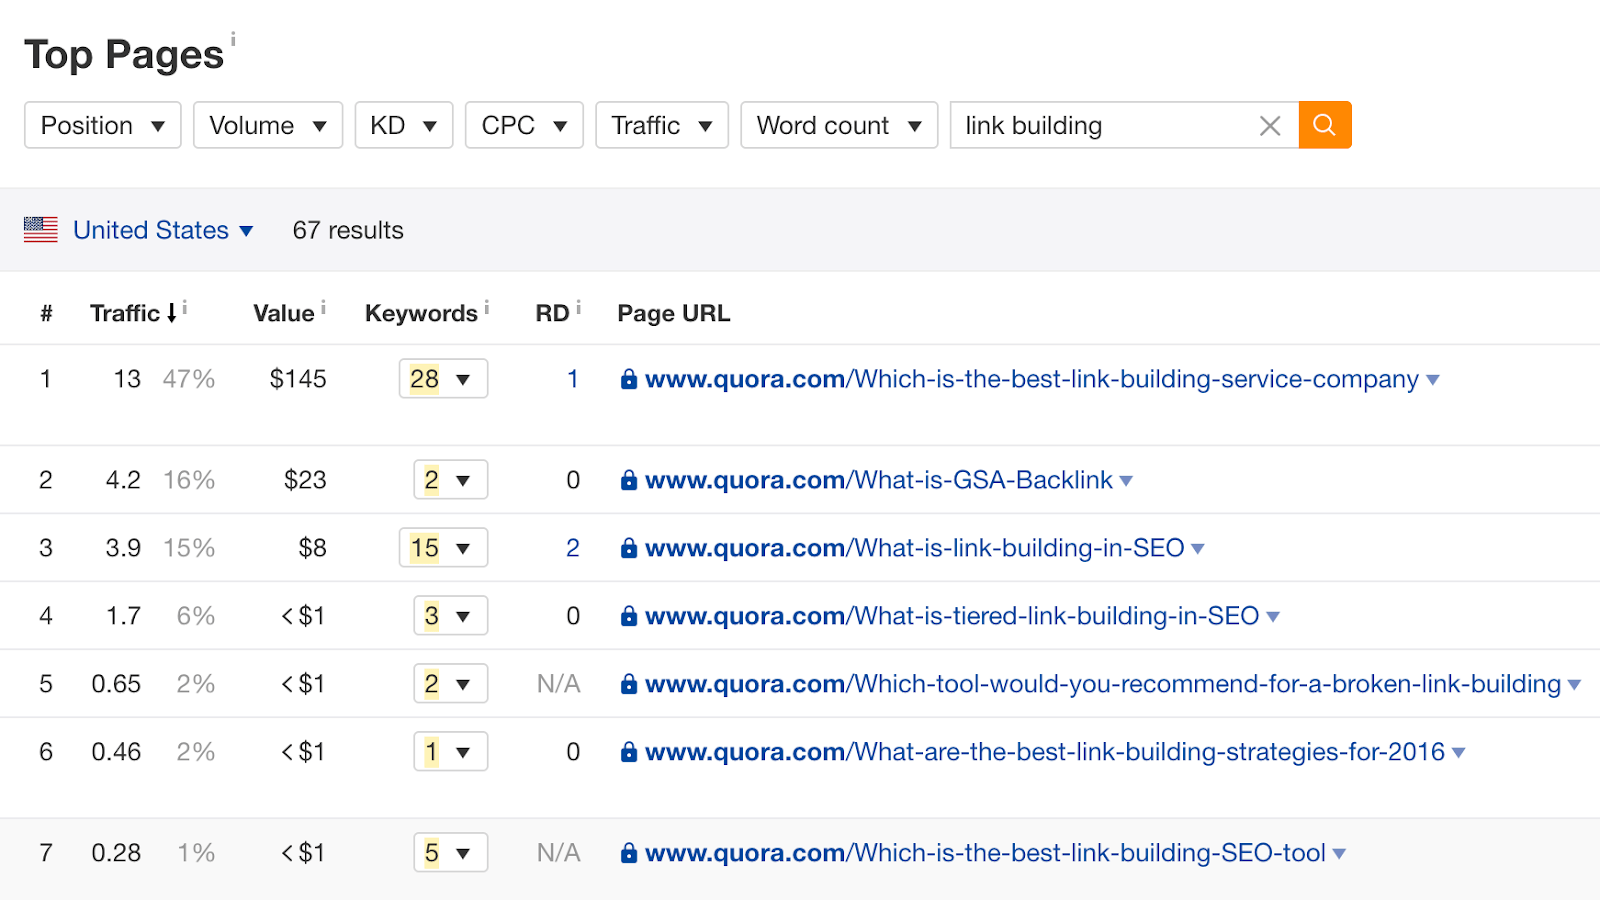Click the '67 results' count text
1600x900 pixels.
pos(348,230)
